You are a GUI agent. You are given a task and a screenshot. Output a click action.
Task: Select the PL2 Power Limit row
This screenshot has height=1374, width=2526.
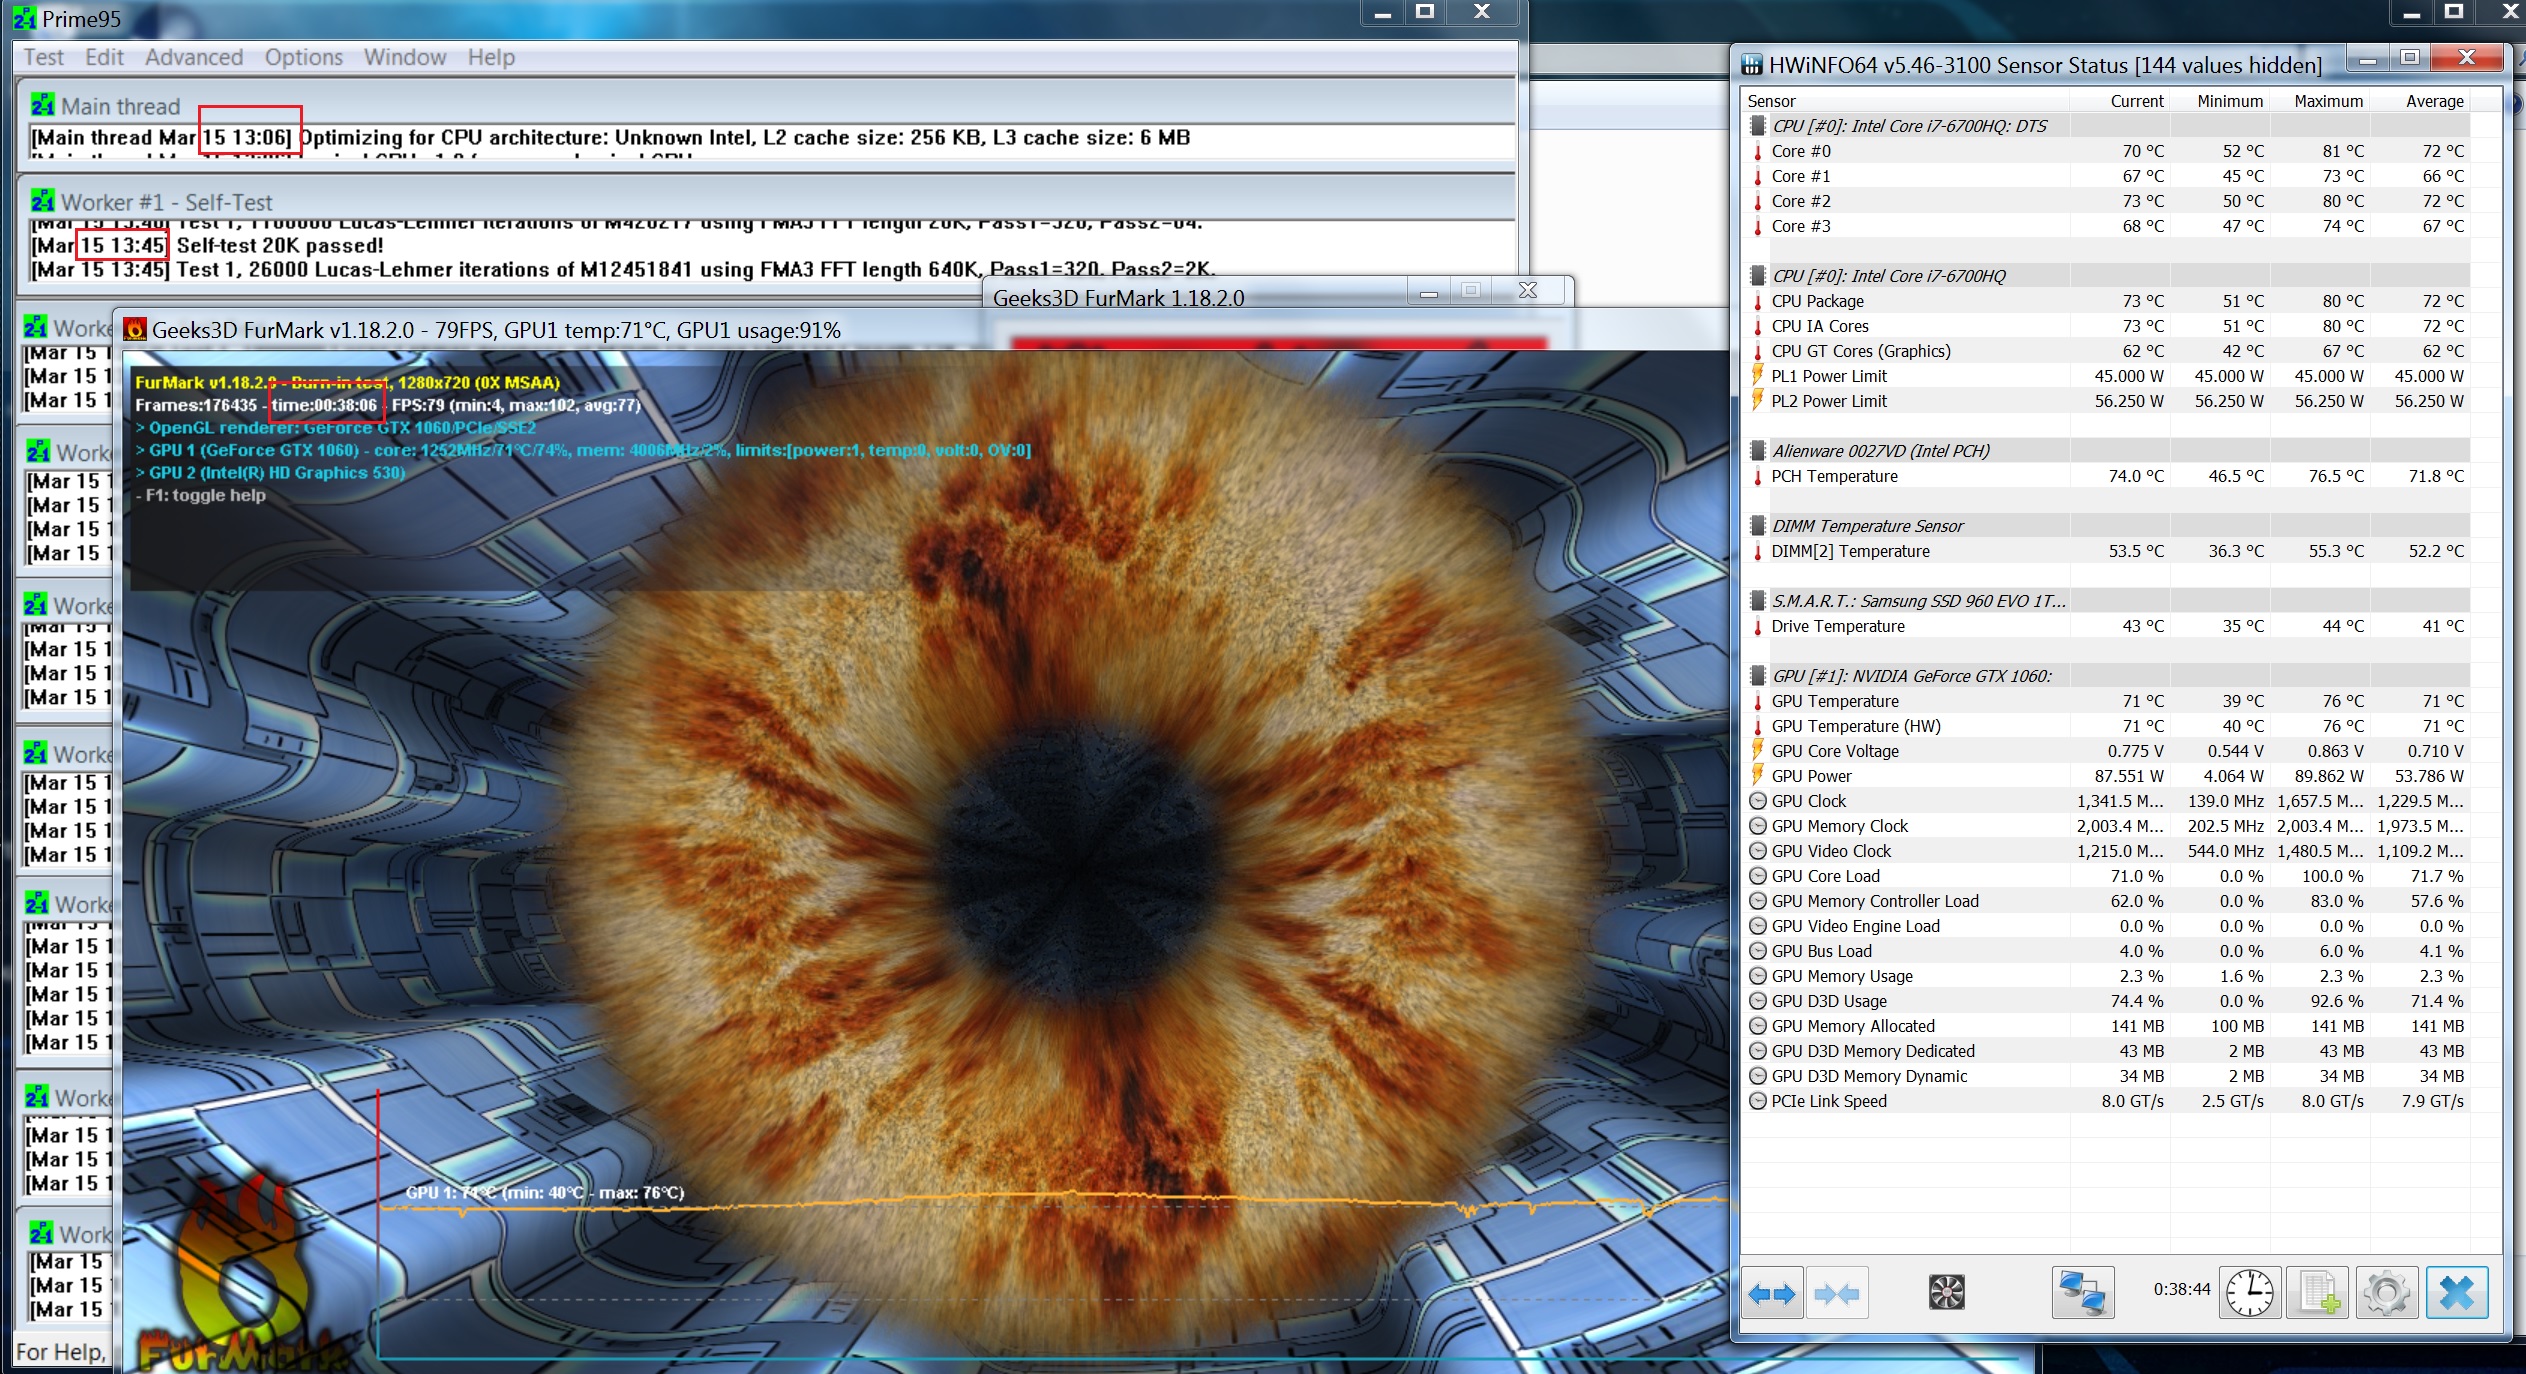[2106, 401]
